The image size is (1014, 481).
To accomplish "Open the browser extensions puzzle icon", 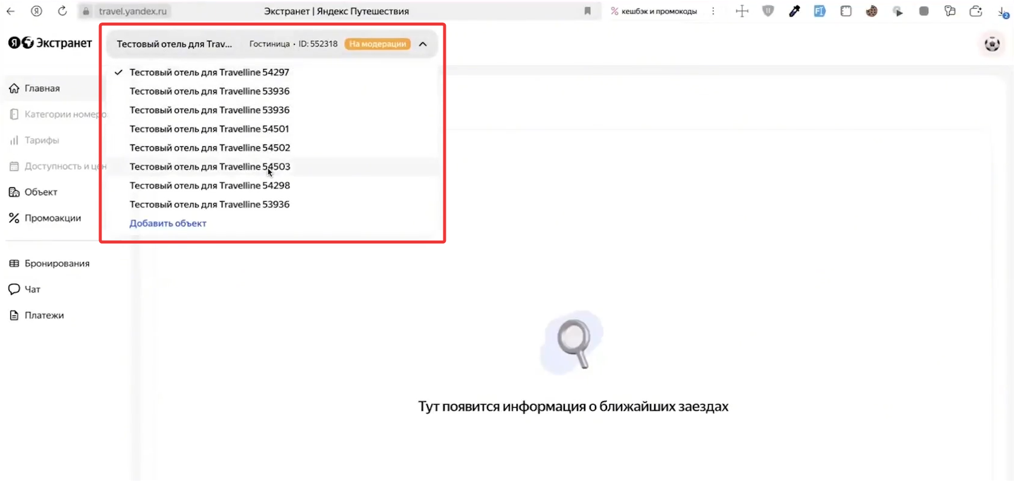I will (976, 11).
